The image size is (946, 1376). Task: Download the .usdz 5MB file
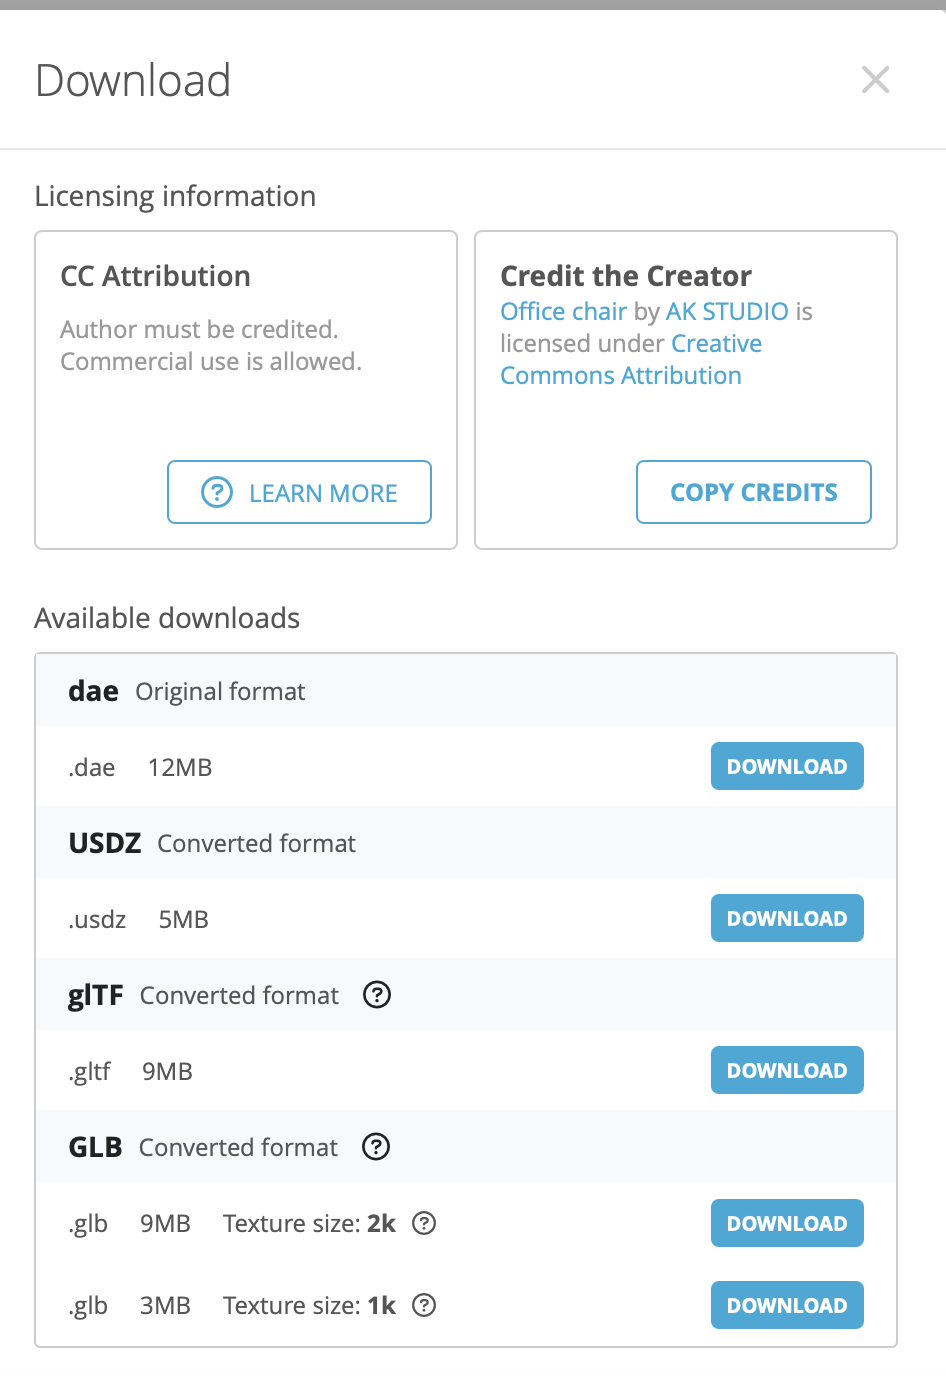(787, 918)
